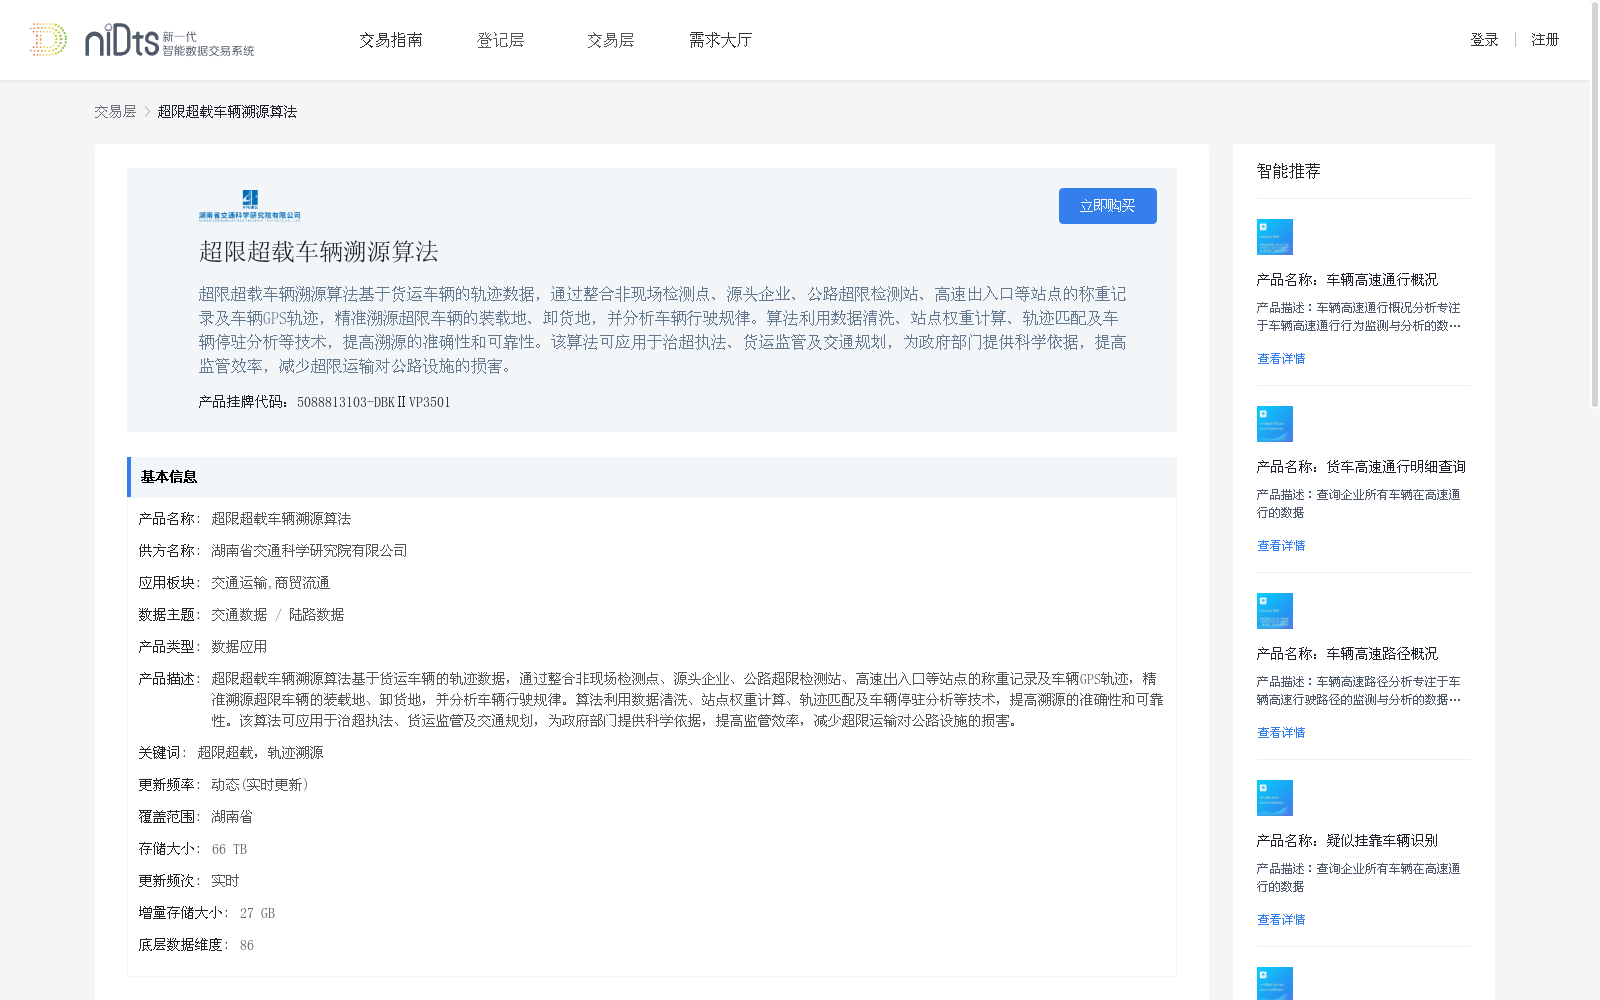Click 应用板块 value 交通运输,商贸流通
Screen dimensions: 1600x1000
[270, 583]
